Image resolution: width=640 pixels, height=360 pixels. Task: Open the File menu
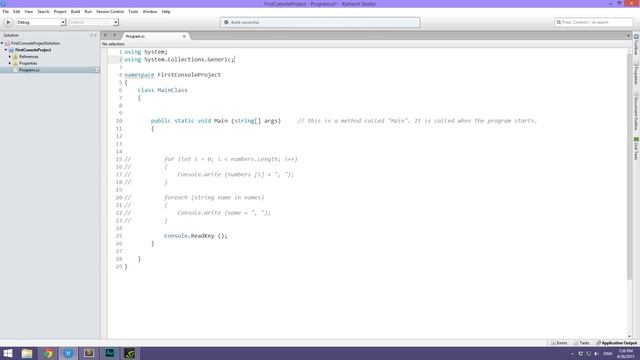pos(6,12)
